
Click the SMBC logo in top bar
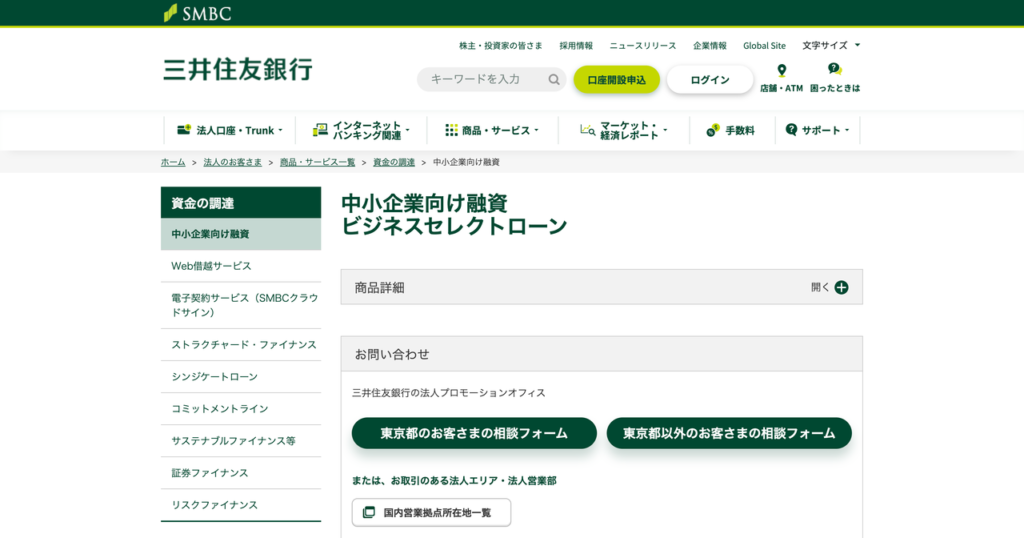click(197, 13)
